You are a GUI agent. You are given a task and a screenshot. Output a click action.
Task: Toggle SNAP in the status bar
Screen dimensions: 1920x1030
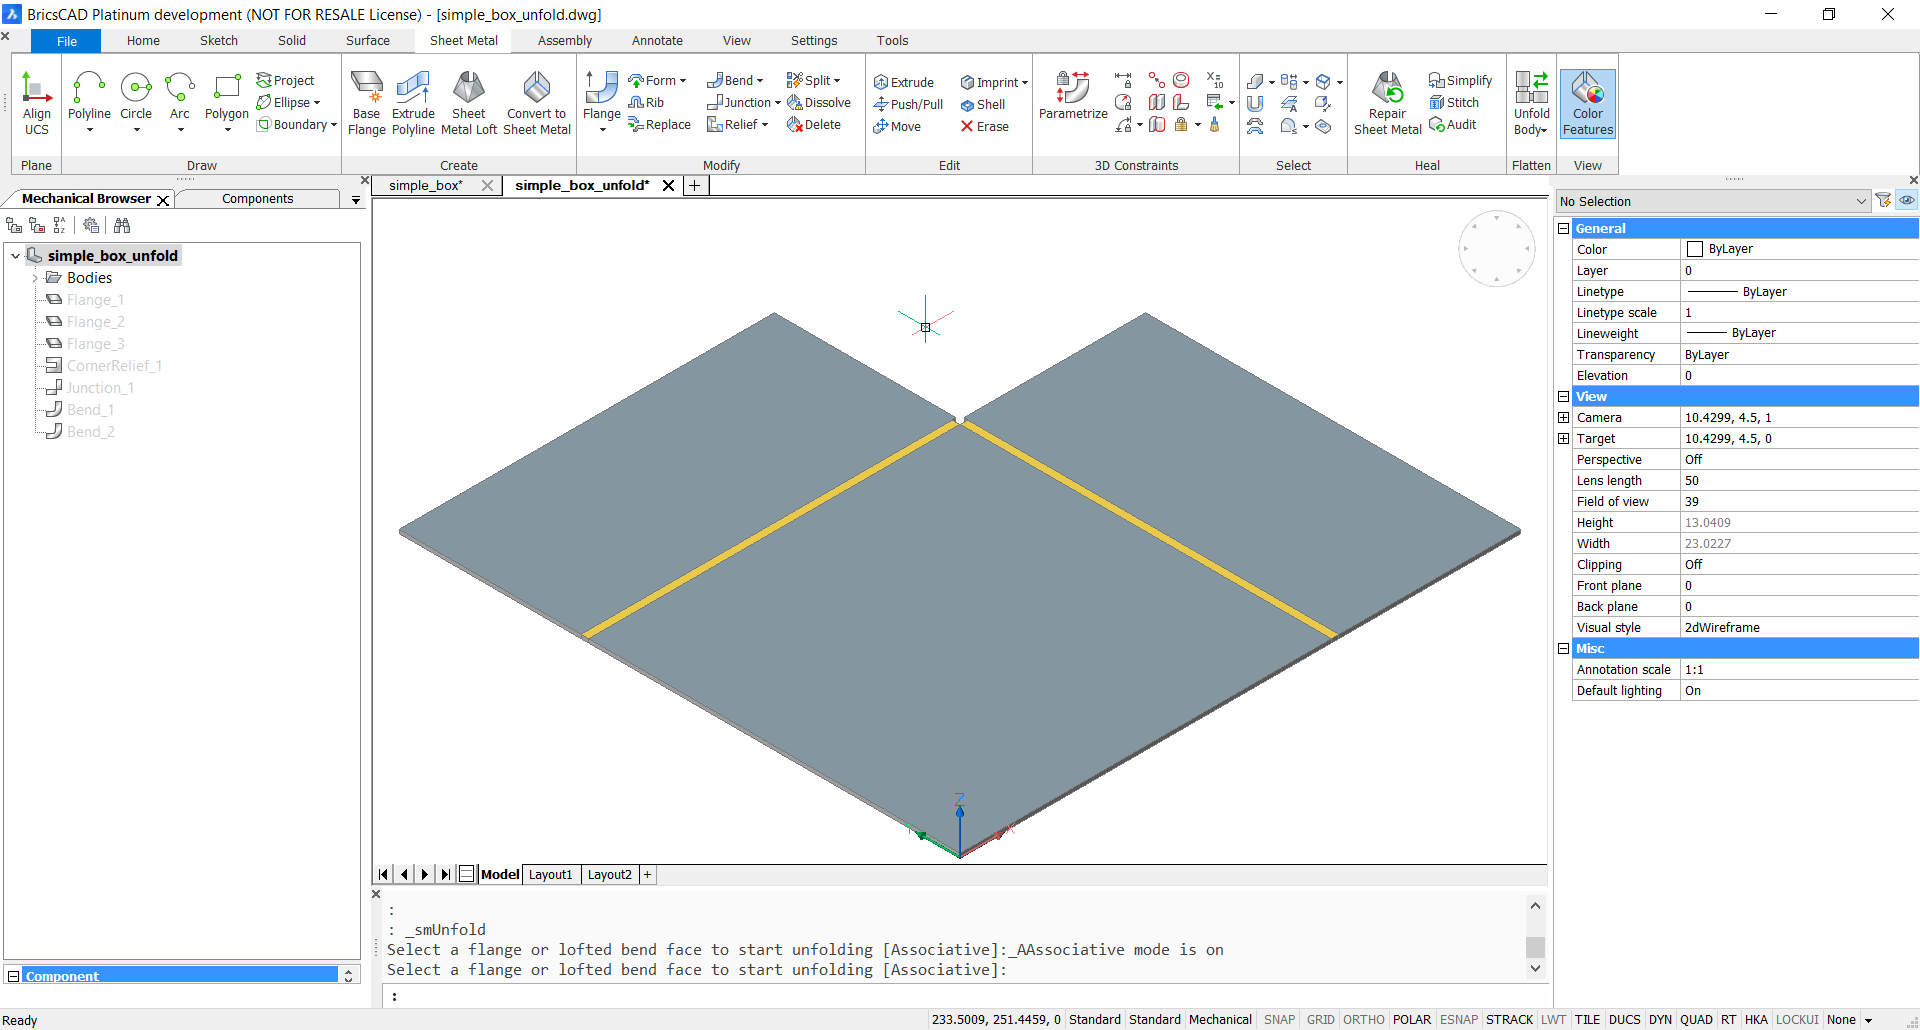coord(1279,1020)
